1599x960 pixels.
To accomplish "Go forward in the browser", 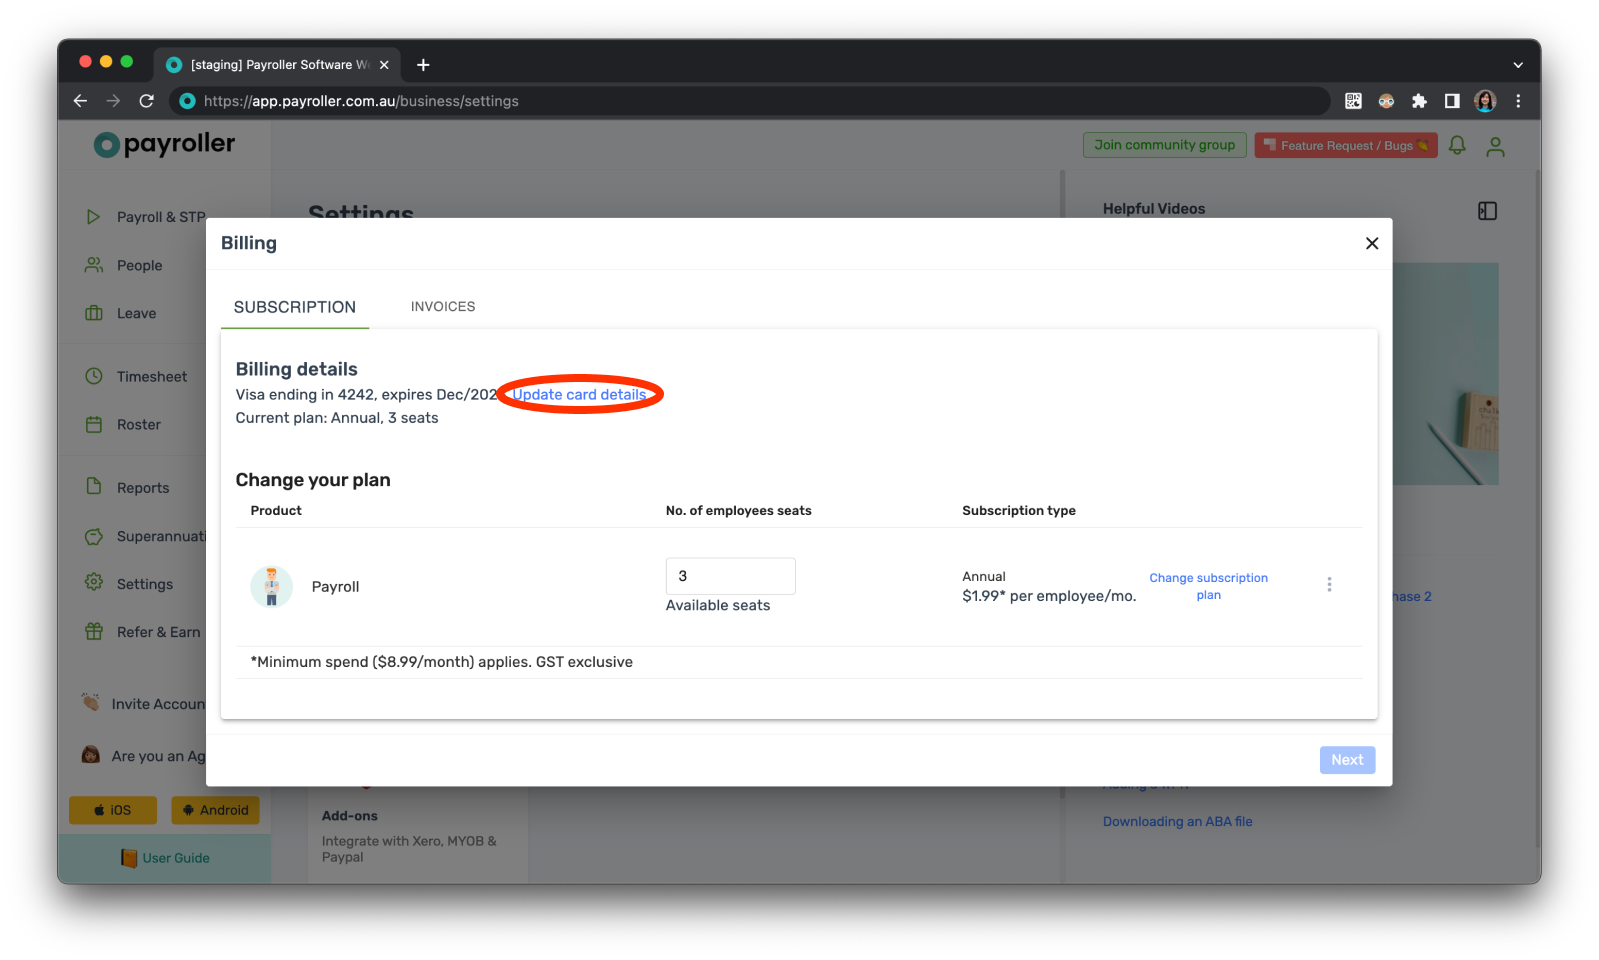I will click(x=113, y=101).
